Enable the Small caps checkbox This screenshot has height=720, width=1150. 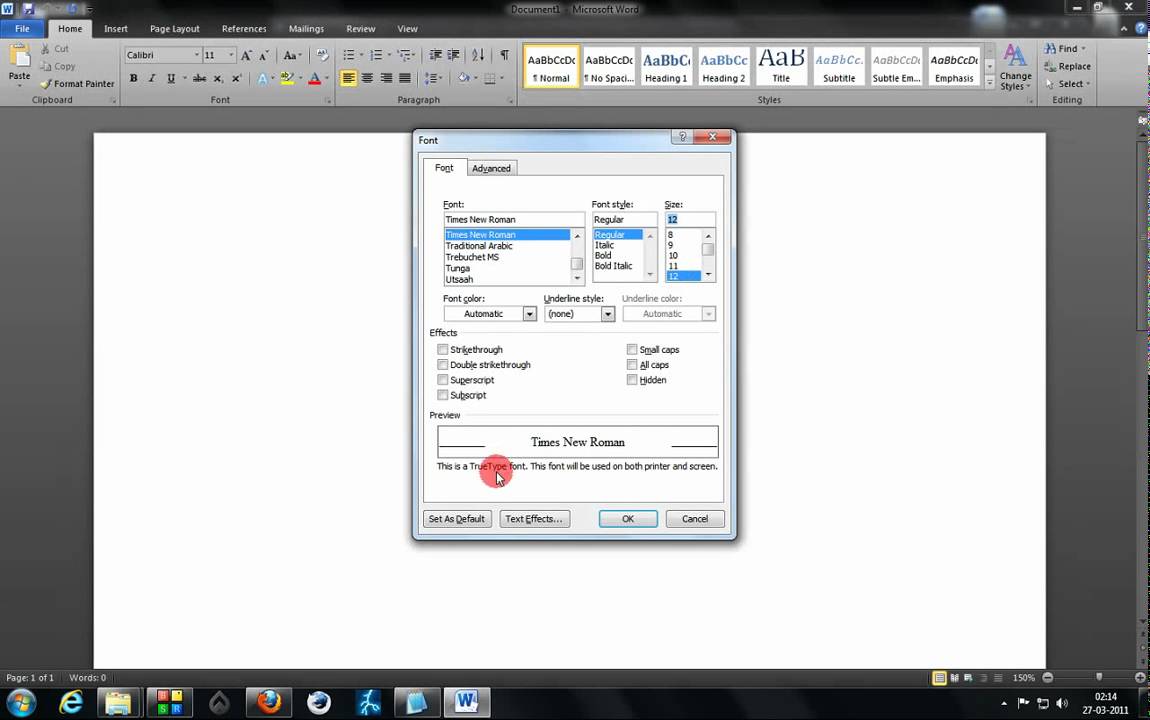(631, 350)
